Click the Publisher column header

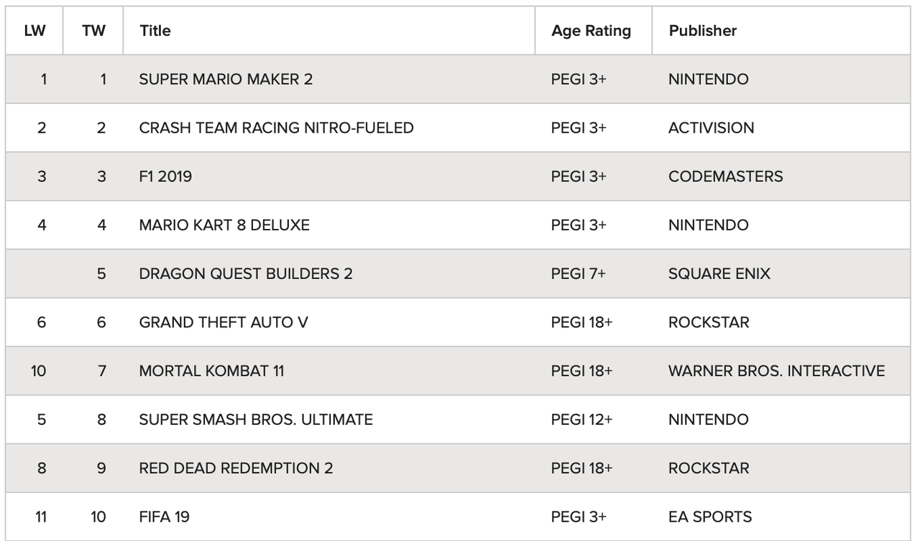point(702,31)
